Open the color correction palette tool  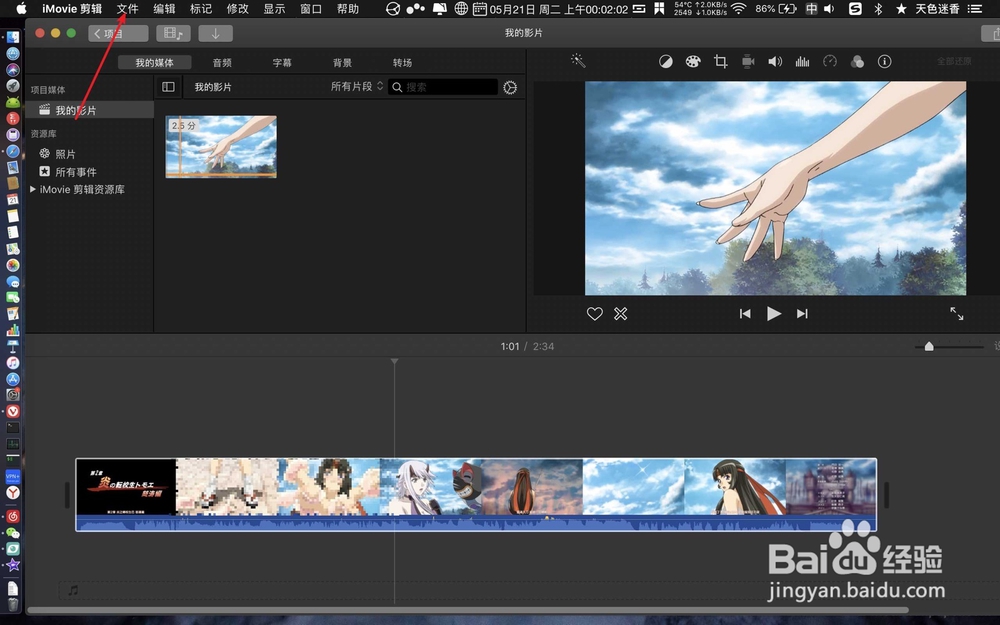click(693, 62)
